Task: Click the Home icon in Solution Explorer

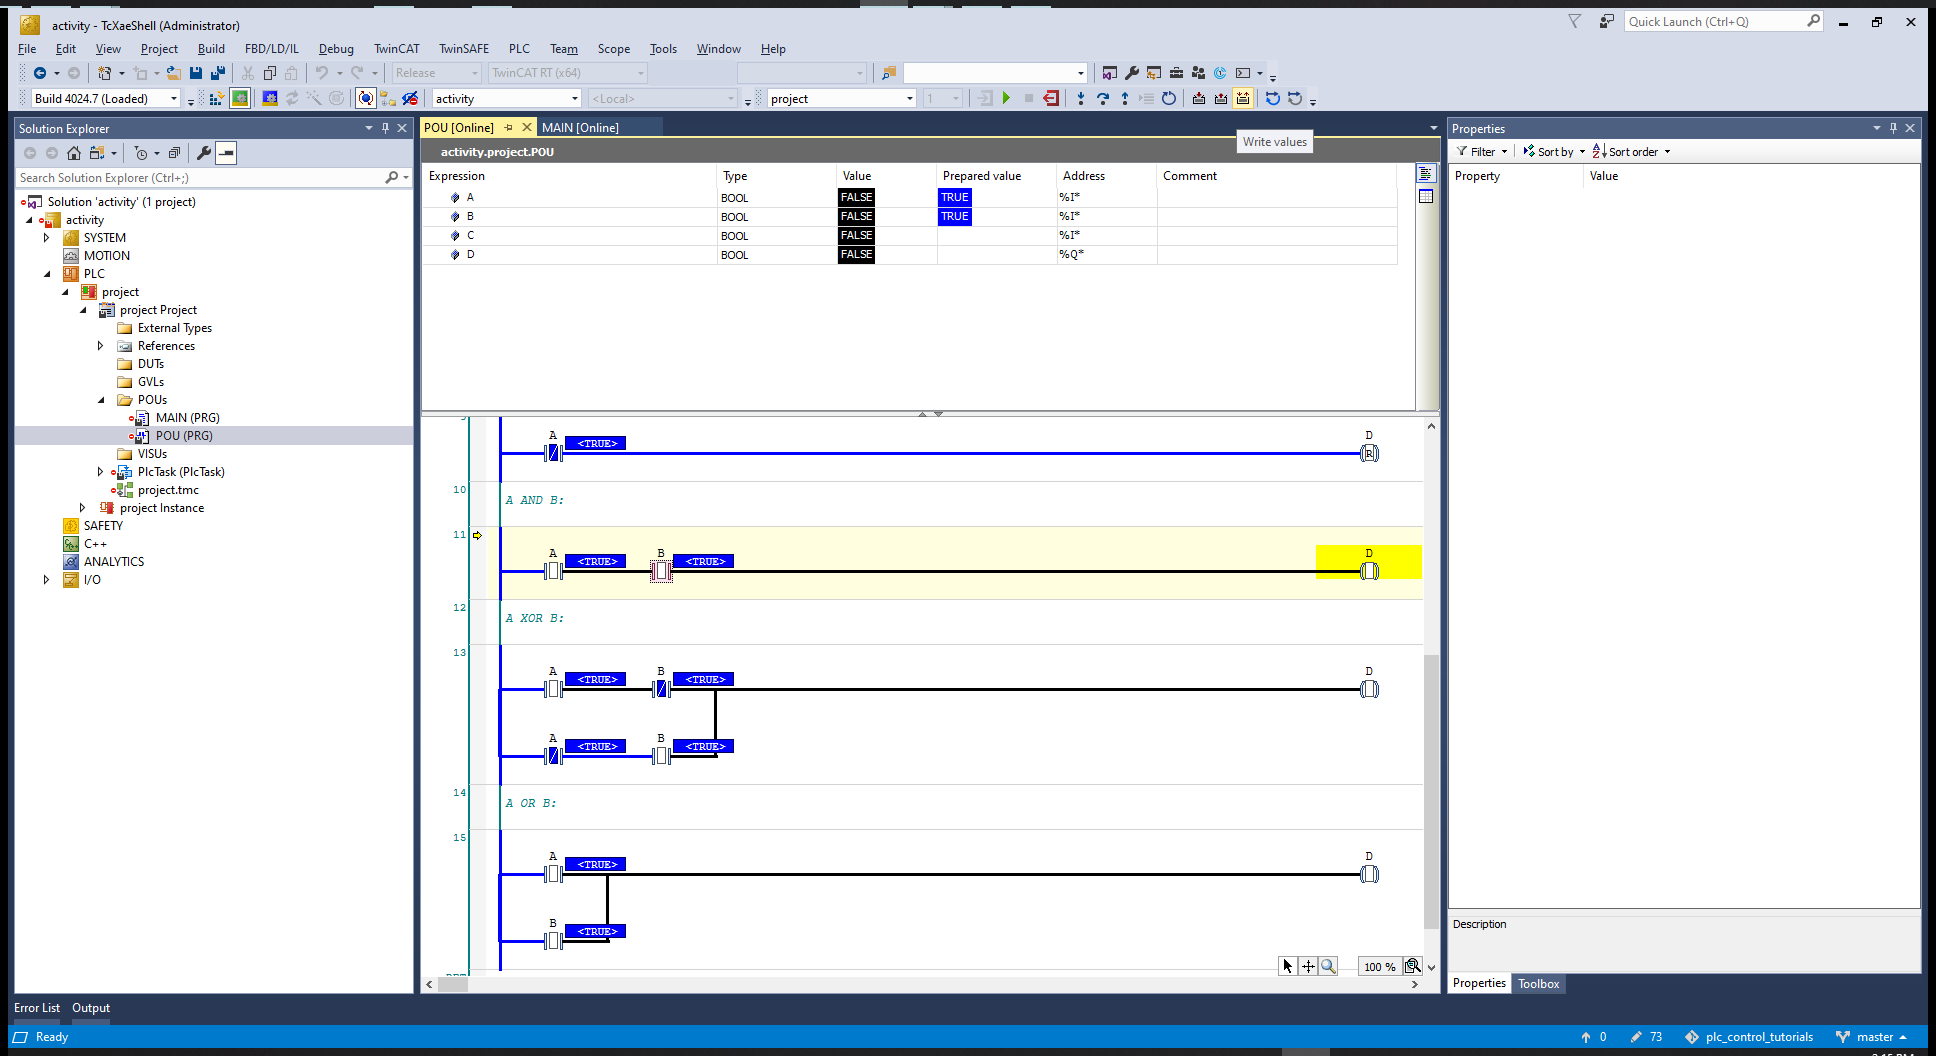Action: (74, 153)
